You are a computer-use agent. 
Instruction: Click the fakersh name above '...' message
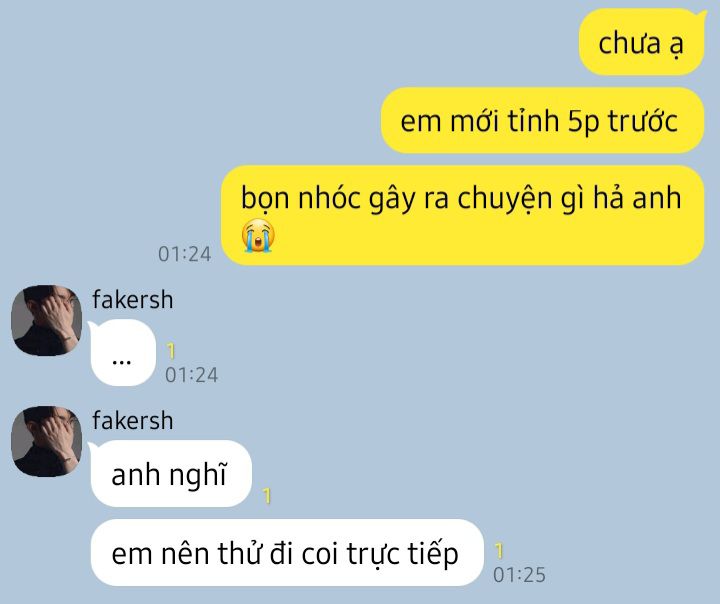pos(133,299)
